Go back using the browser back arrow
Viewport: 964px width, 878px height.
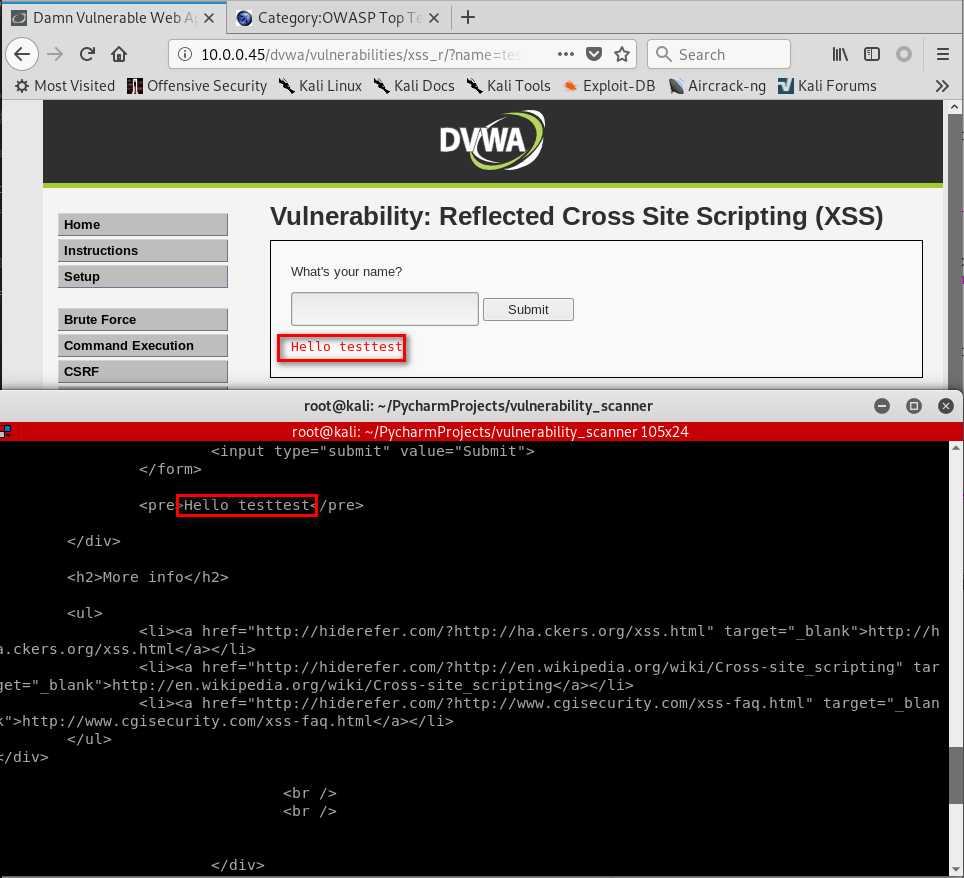22,54
